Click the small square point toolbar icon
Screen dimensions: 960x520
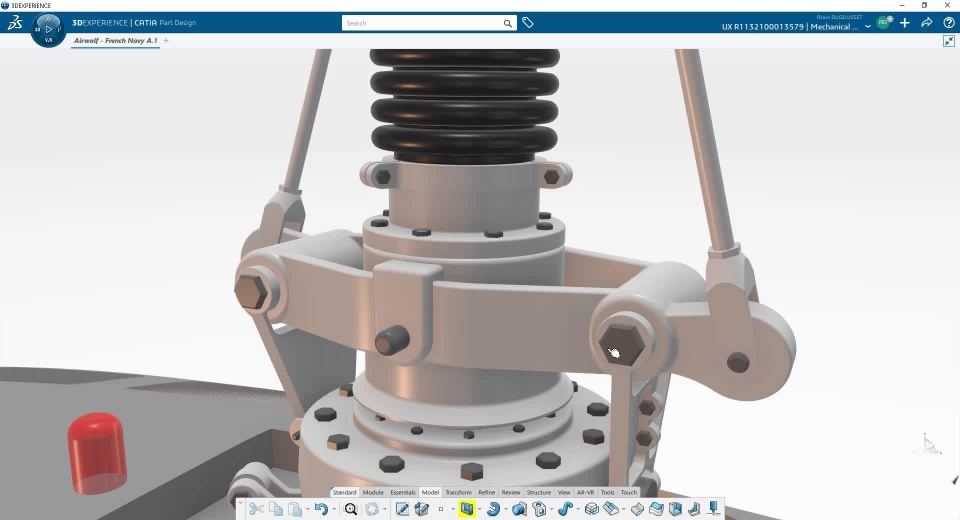[x=441, y=509]
